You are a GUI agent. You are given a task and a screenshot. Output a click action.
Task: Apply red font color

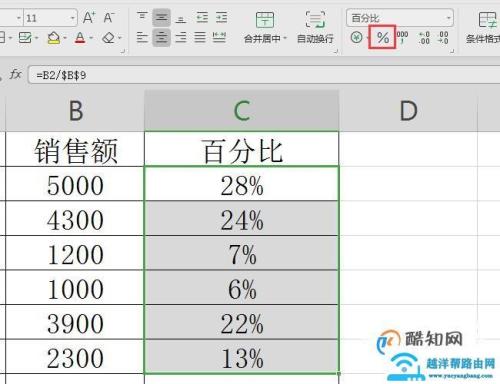[80, 38]
